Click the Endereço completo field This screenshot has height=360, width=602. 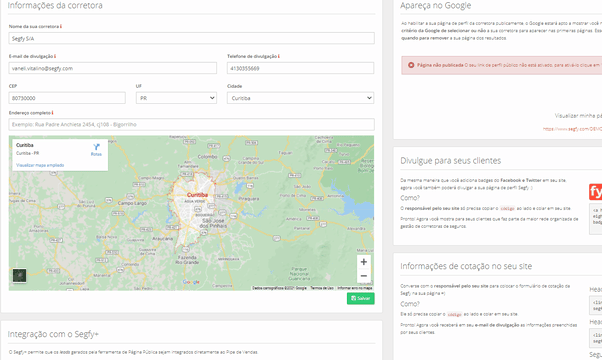[192, 124]
